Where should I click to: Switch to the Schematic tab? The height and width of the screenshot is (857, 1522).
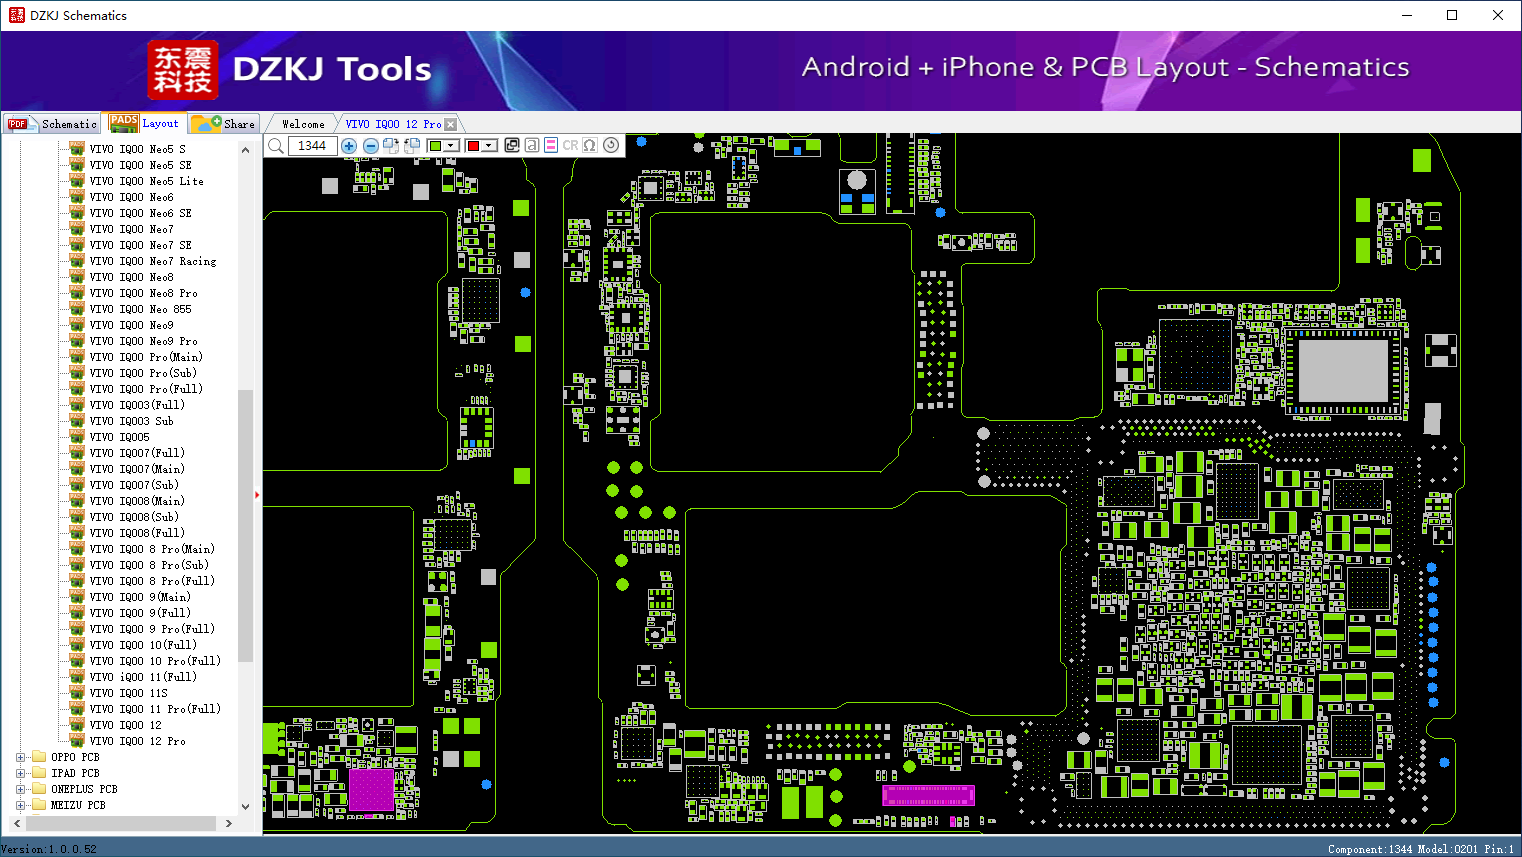[52, 124]
